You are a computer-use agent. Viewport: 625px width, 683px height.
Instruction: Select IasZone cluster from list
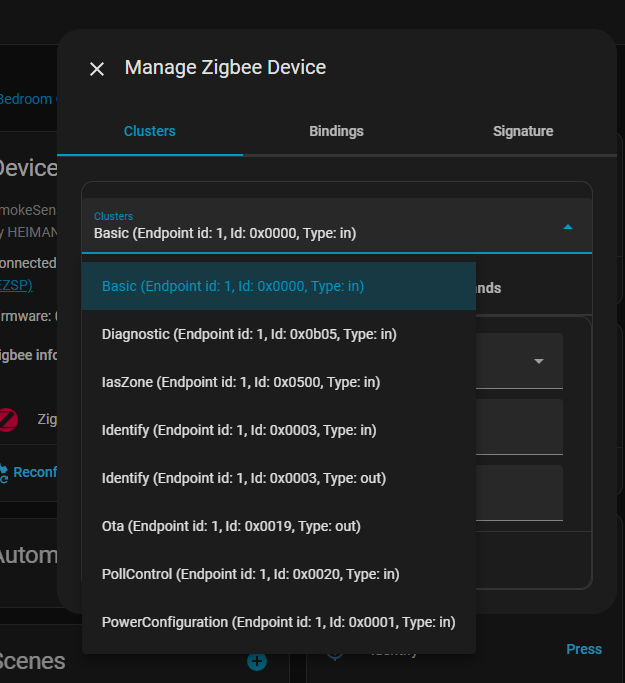click(240, 382)
